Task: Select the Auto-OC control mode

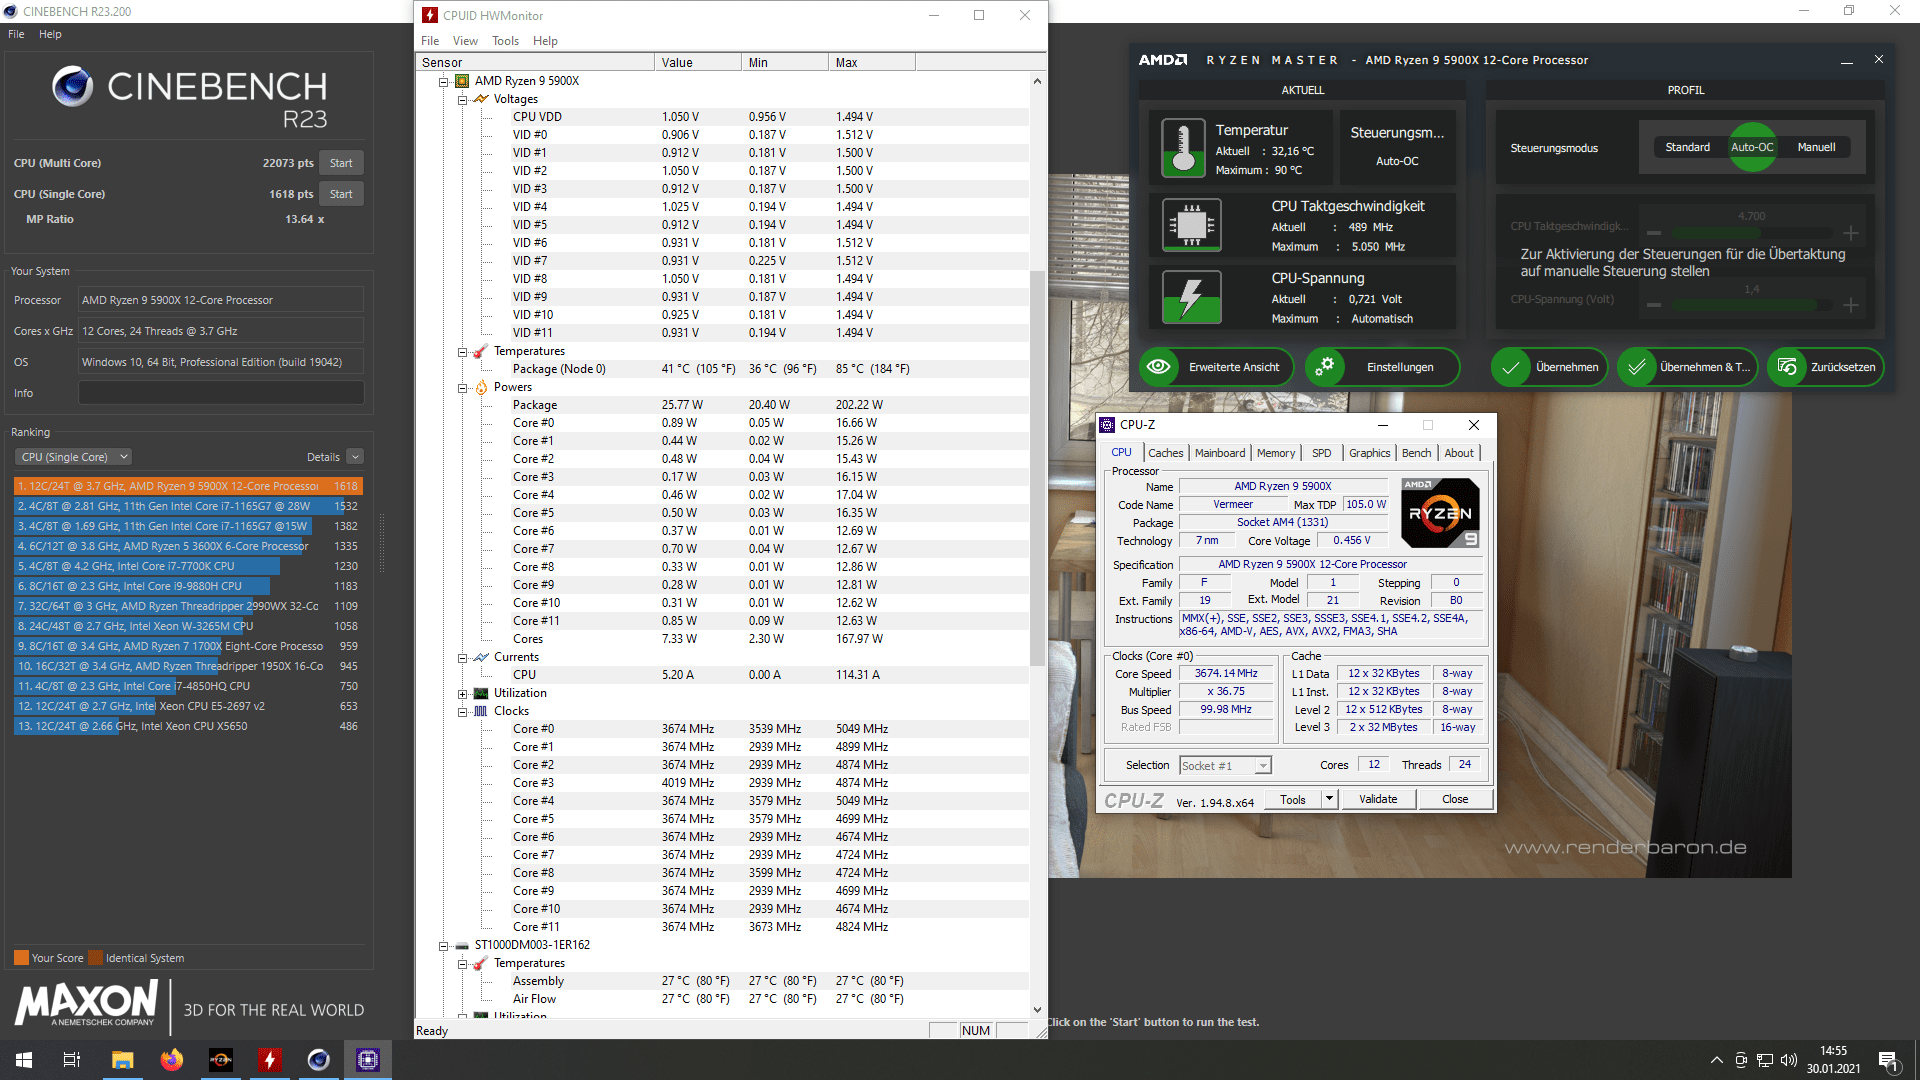Action: (x=1752, y=147)
